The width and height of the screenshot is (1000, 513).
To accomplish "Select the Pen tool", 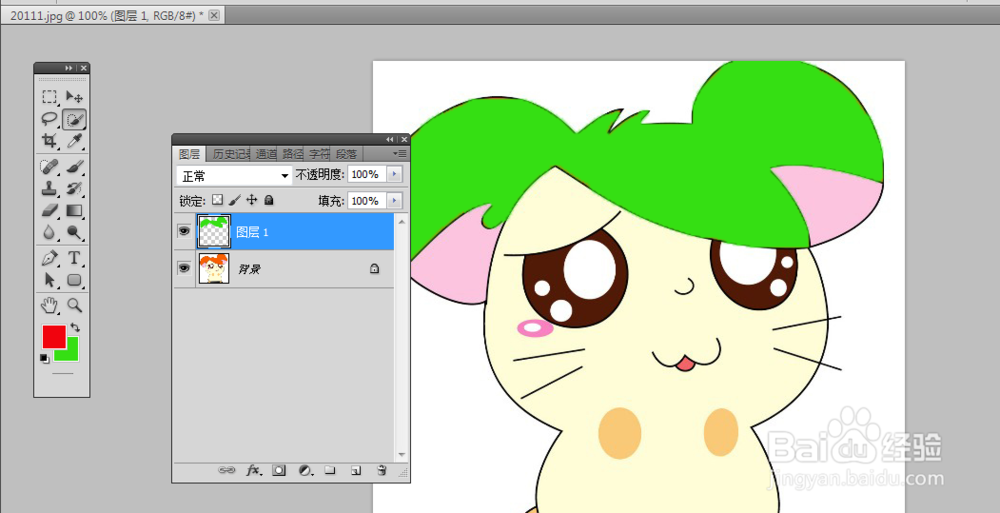I will click(49, 258).
